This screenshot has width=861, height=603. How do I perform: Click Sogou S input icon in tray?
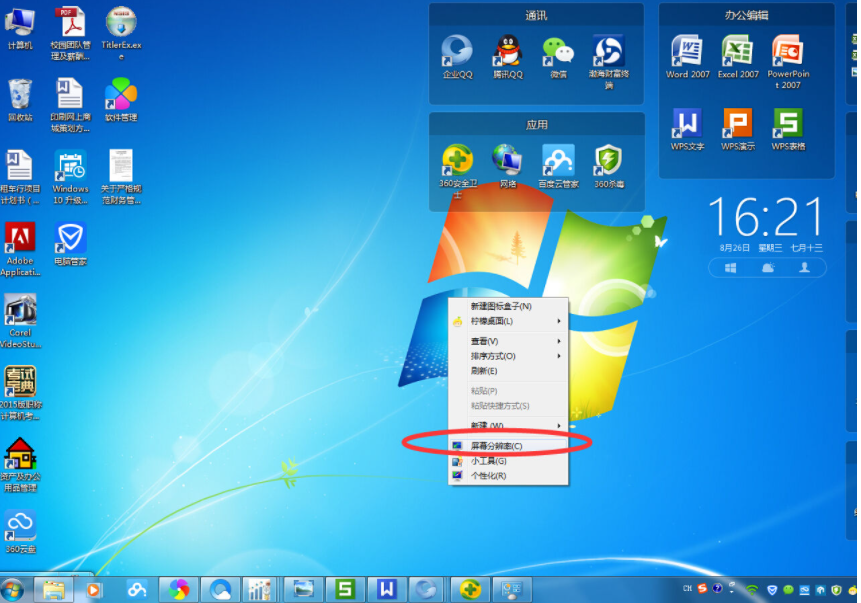click(x=702, y=589)
